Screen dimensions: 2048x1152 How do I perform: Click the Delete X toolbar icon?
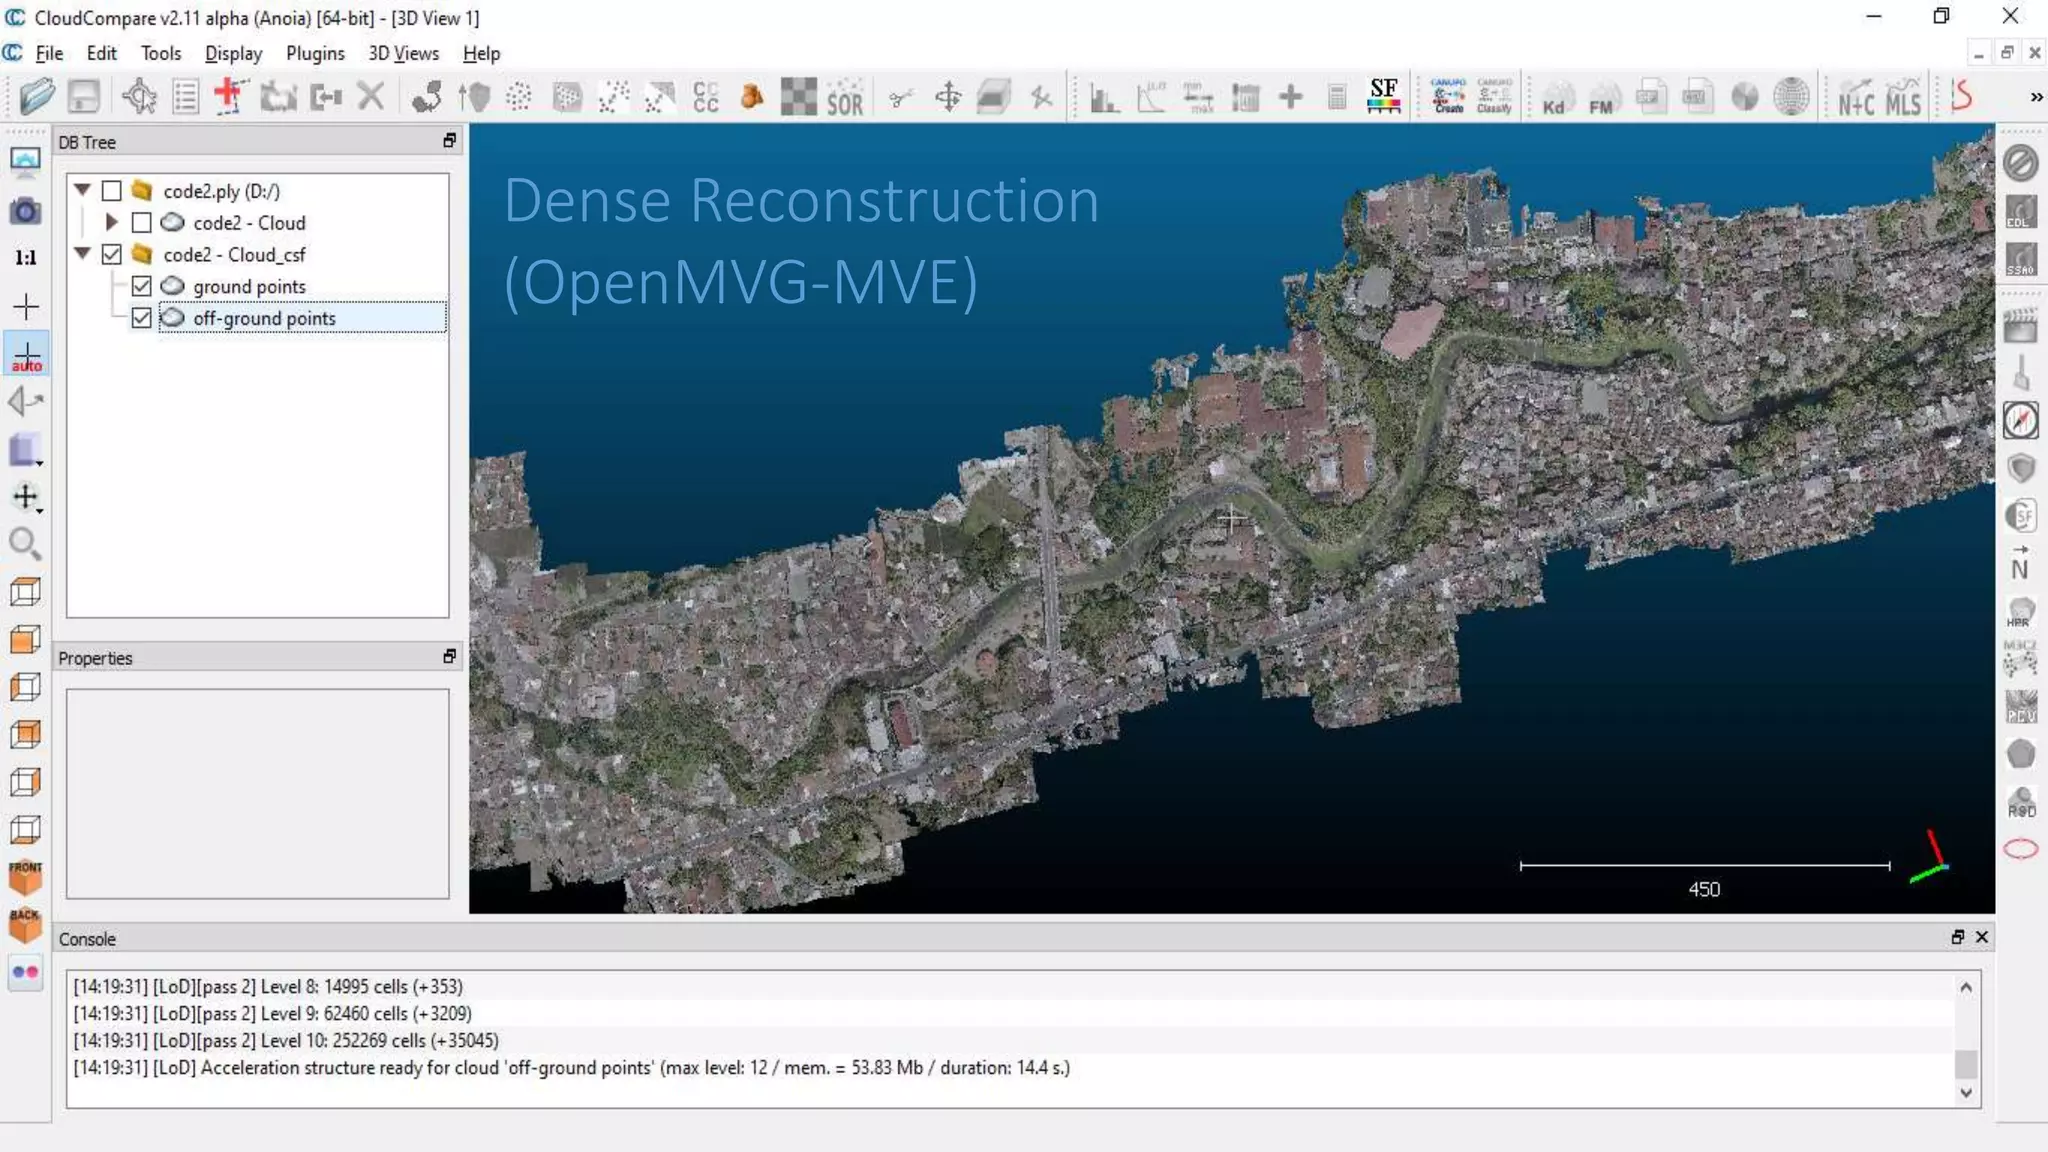click(x=371, y=97)
